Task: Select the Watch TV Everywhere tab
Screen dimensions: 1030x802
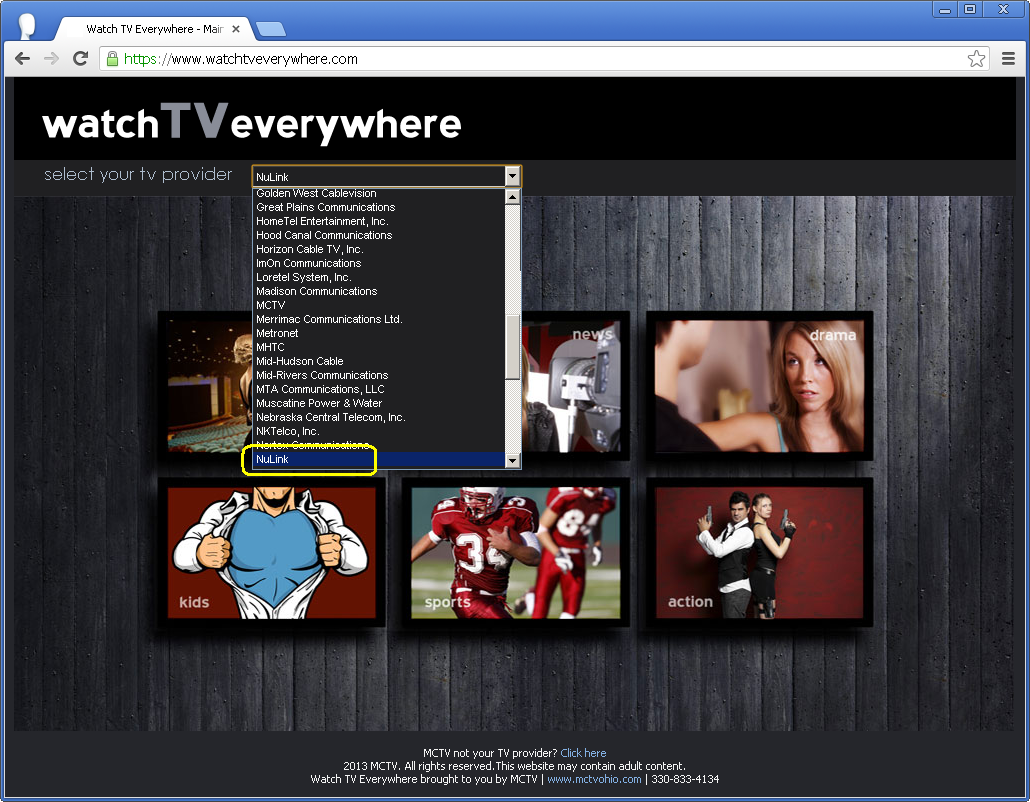Action: [x=154, y=29]
